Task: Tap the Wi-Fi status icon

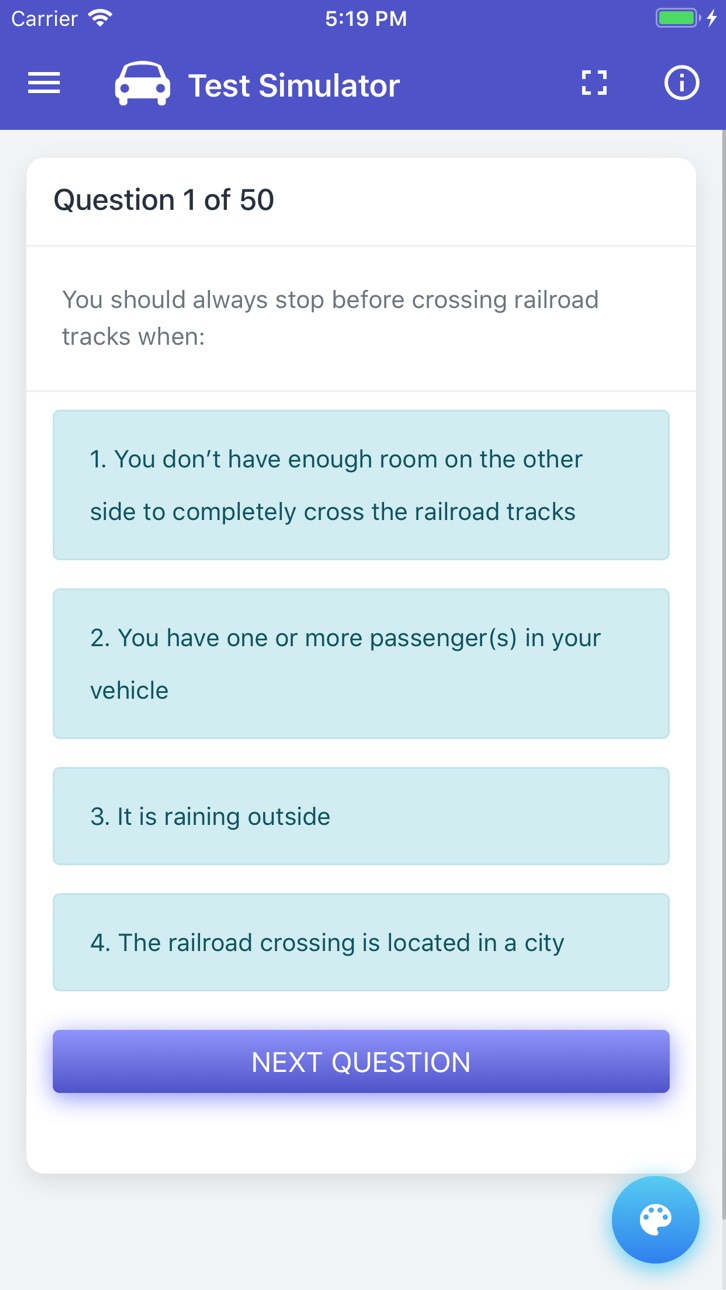Action: [x=100, y=18]
